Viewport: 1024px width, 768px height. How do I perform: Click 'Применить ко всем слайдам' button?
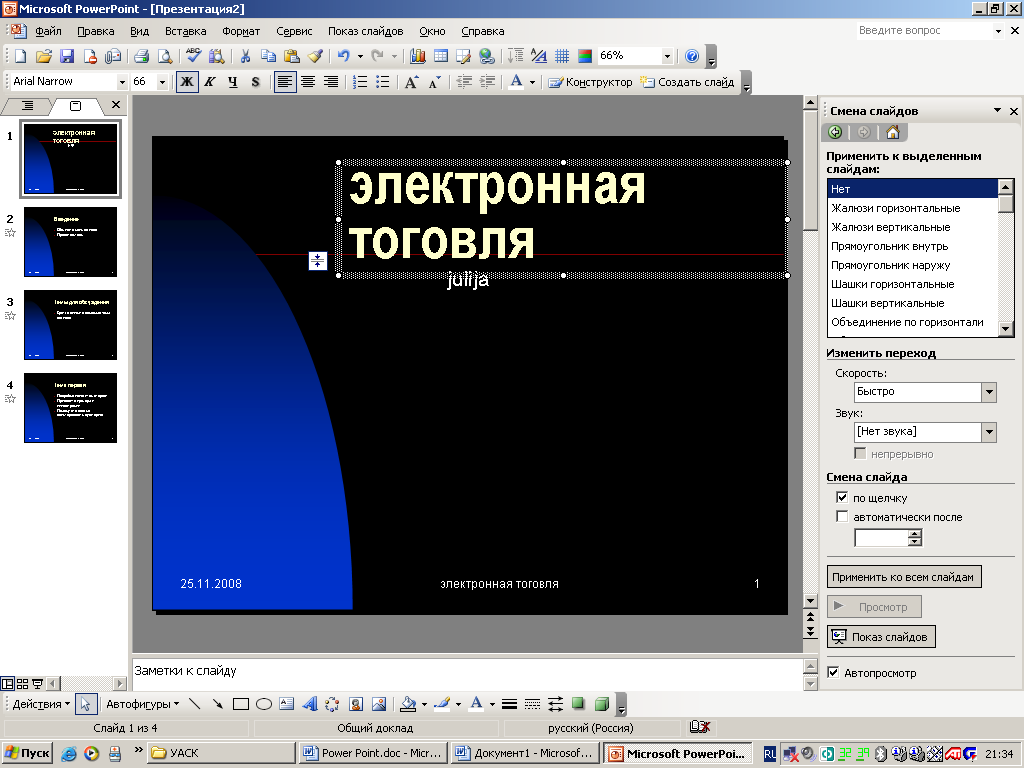point(904,577)
